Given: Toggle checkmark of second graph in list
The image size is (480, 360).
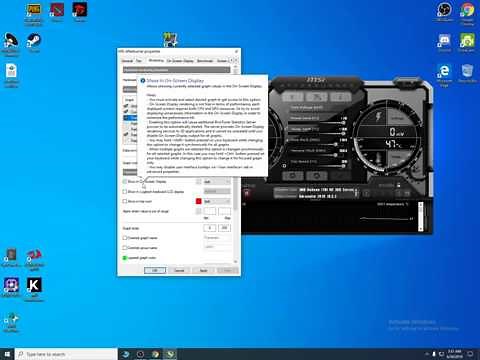Looking at the screenshot, I should 126,112.
